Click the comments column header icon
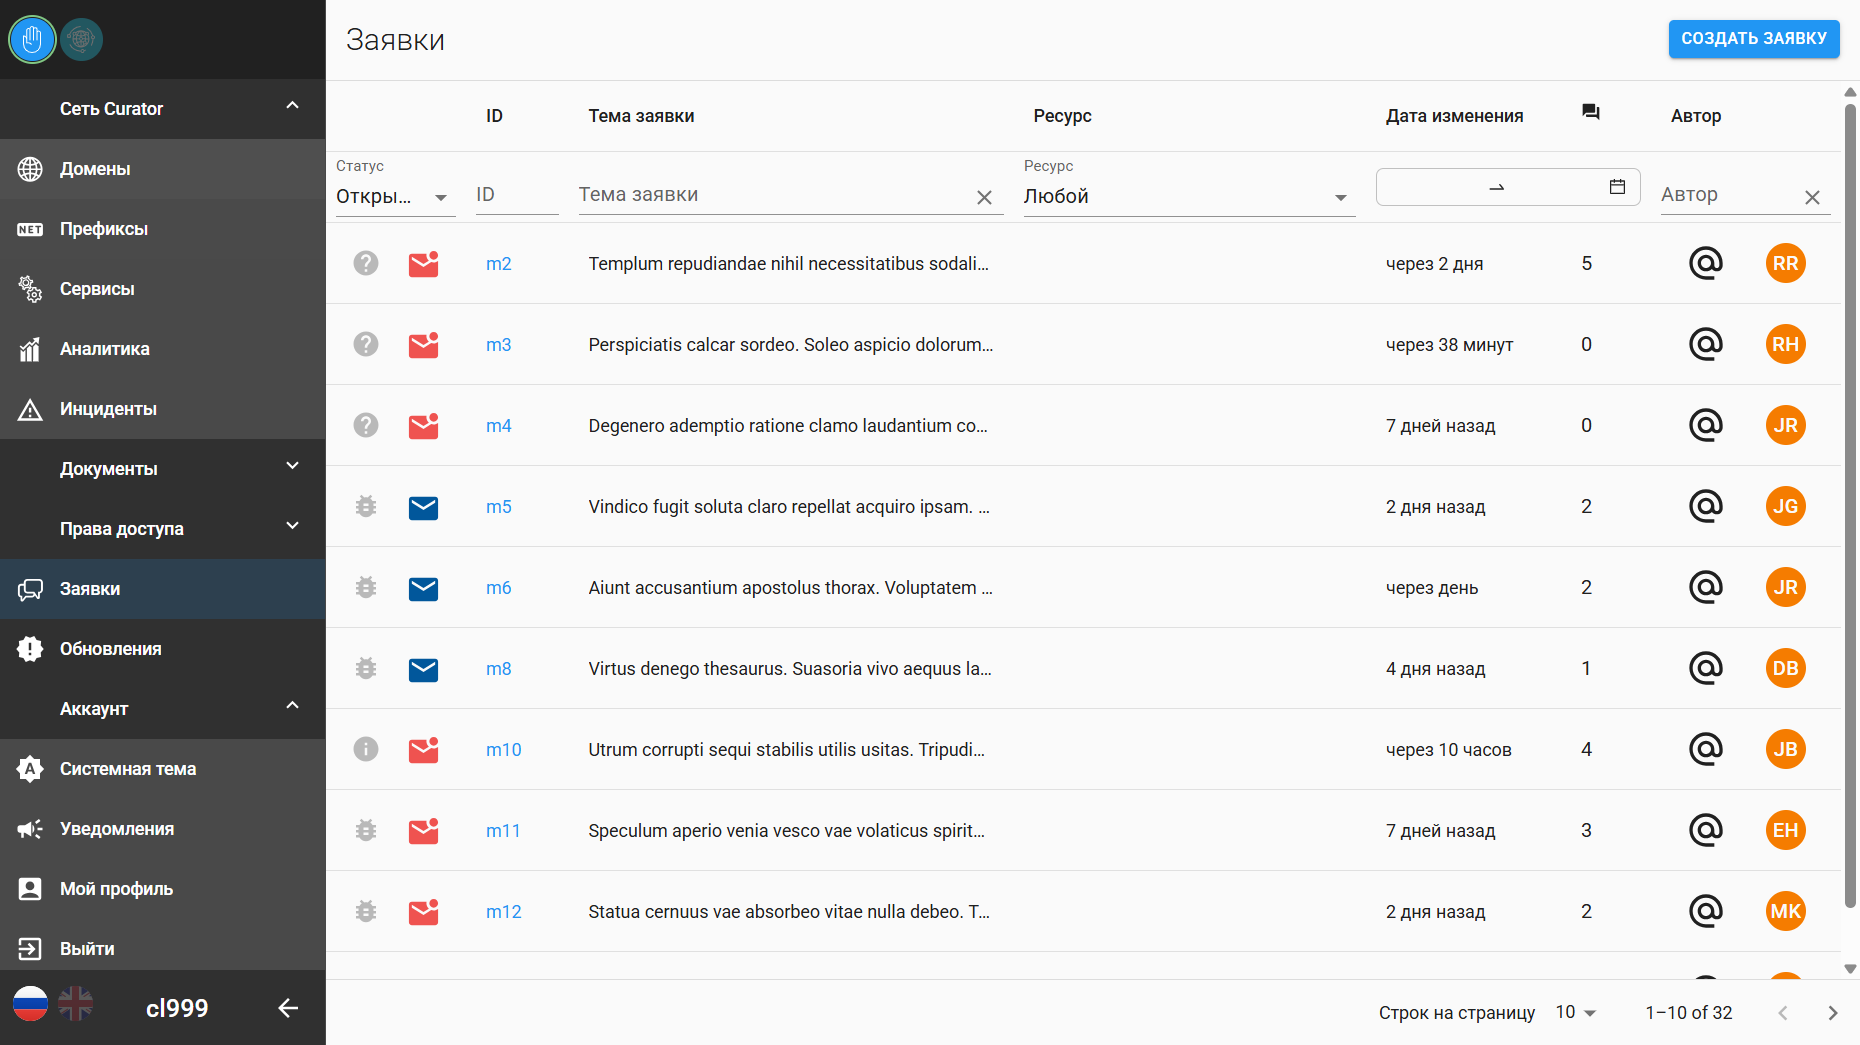The width and height of the screenshot is (1860, 1045). [x=1590, y=112]
